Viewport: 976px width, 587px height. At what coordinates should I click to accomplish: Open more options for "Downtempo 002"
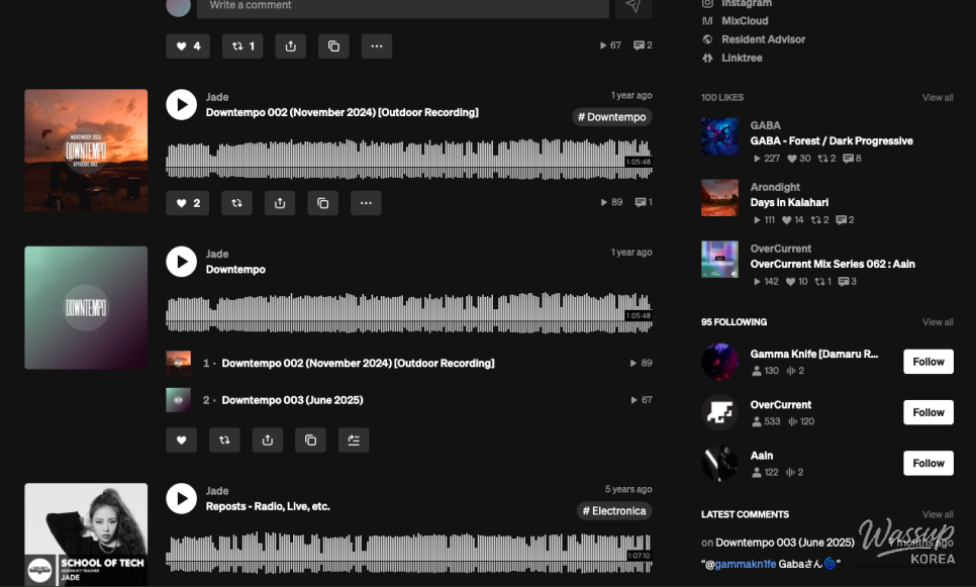pyautogui.click(x=366, y=202)
